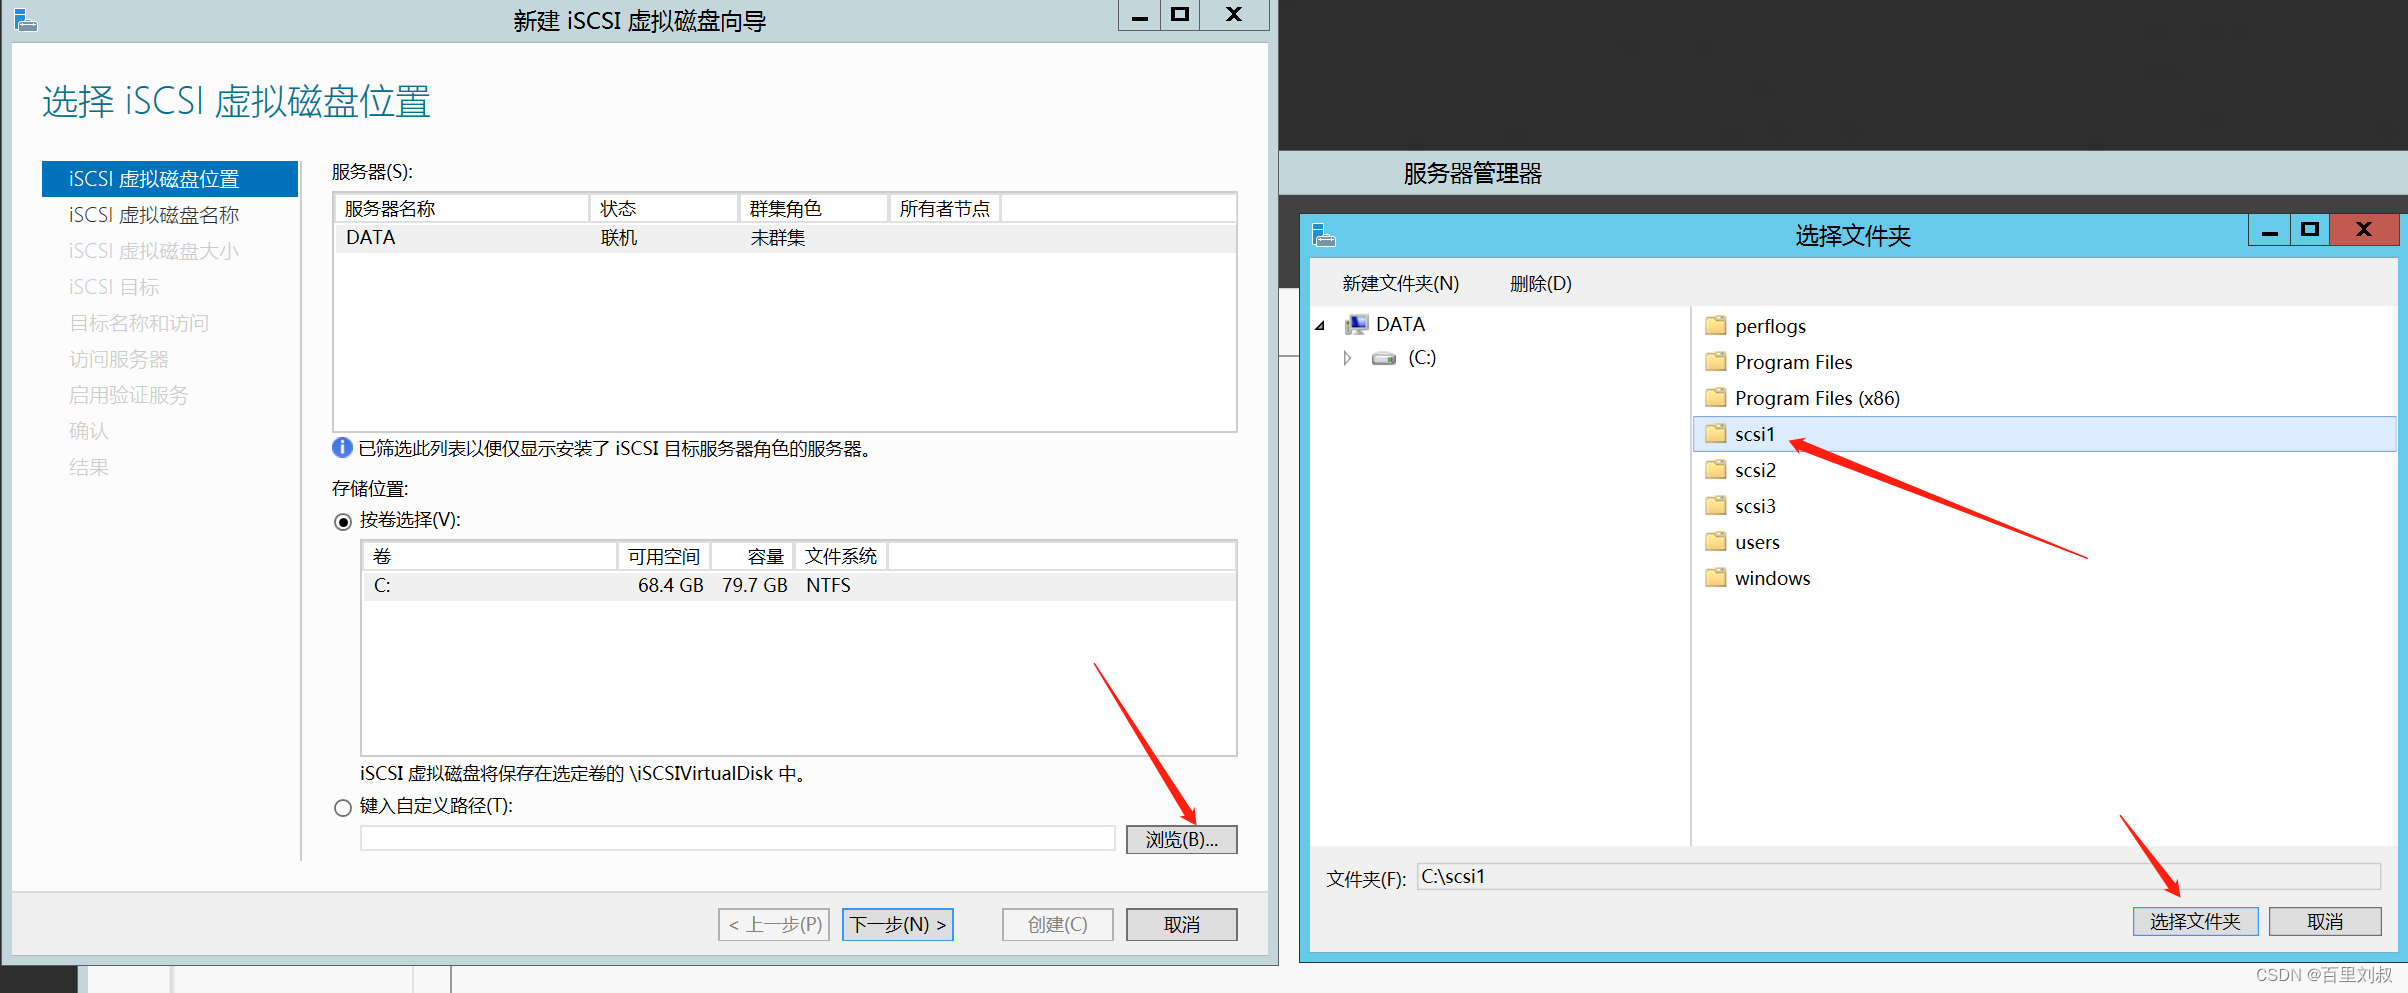This screenshot has height=993, width=2408.
Task: Open the iSCSI 虚拟磁盘大小 step
Action: (154, 251)
